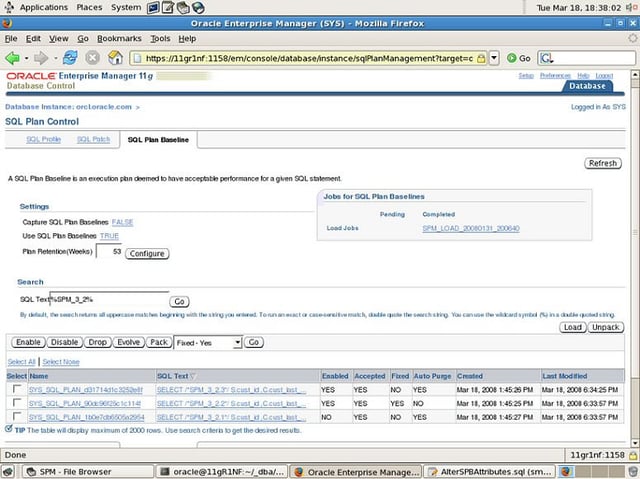Click the Load button
Image resolution: width=640 pixels, height=479 pixels.
click(573, 327)
